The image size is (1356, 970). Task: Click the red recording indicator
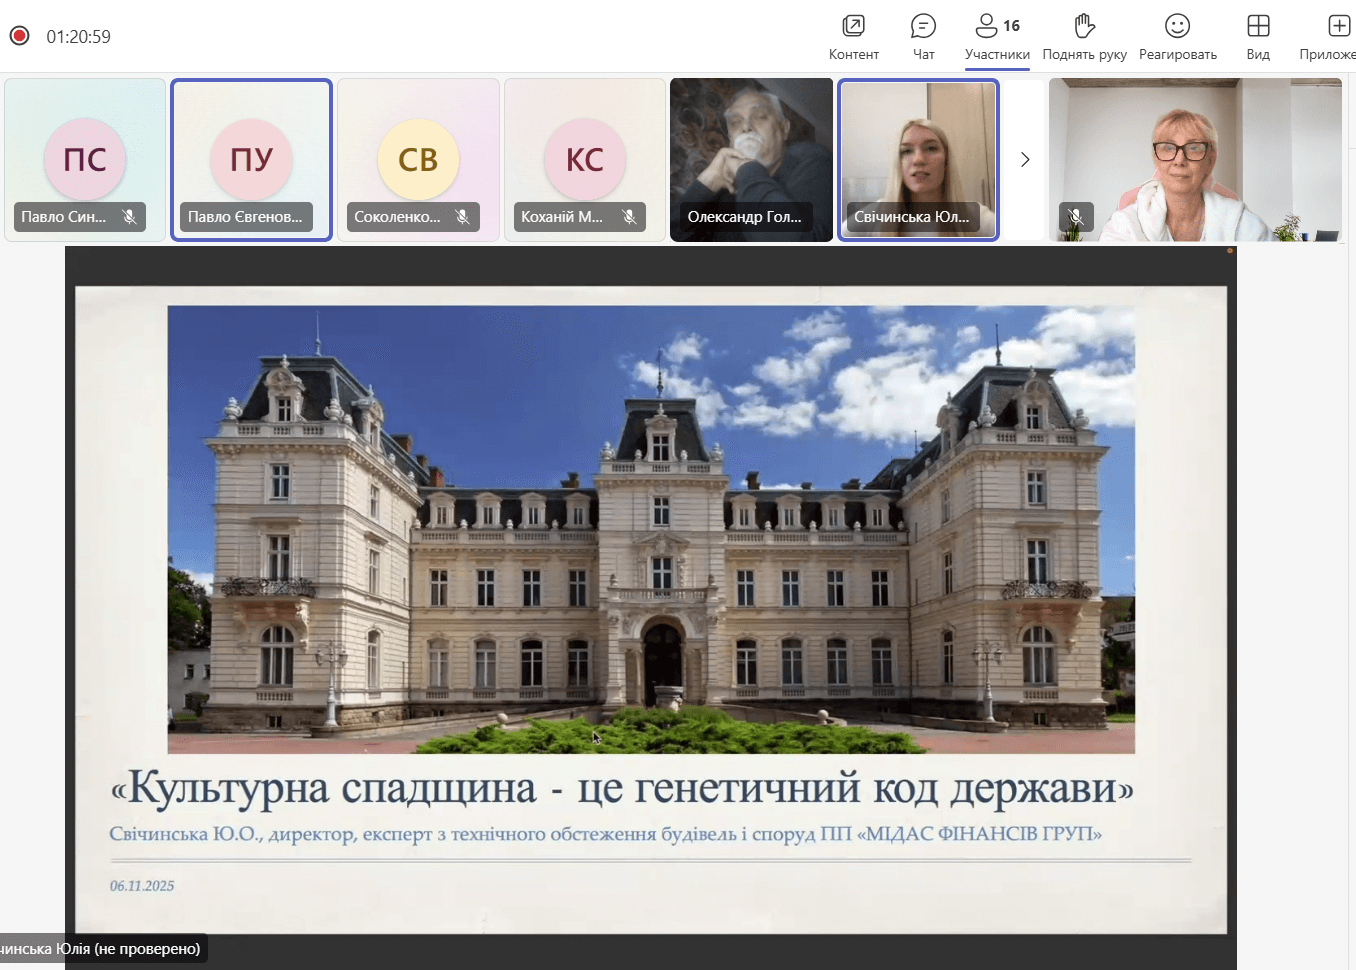pyautogui.click(x=19, y=33)
